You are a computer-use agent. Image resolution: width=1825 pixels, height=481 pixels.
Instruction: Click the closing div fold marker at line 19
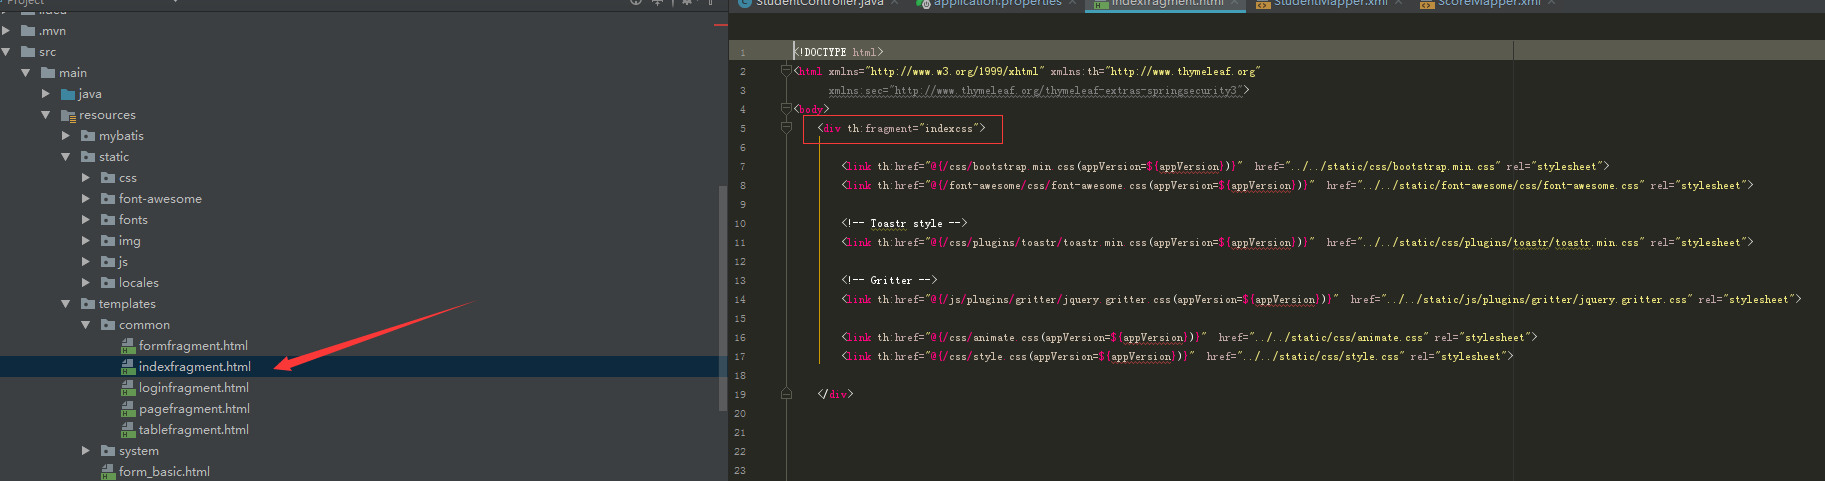pos(786,394)
